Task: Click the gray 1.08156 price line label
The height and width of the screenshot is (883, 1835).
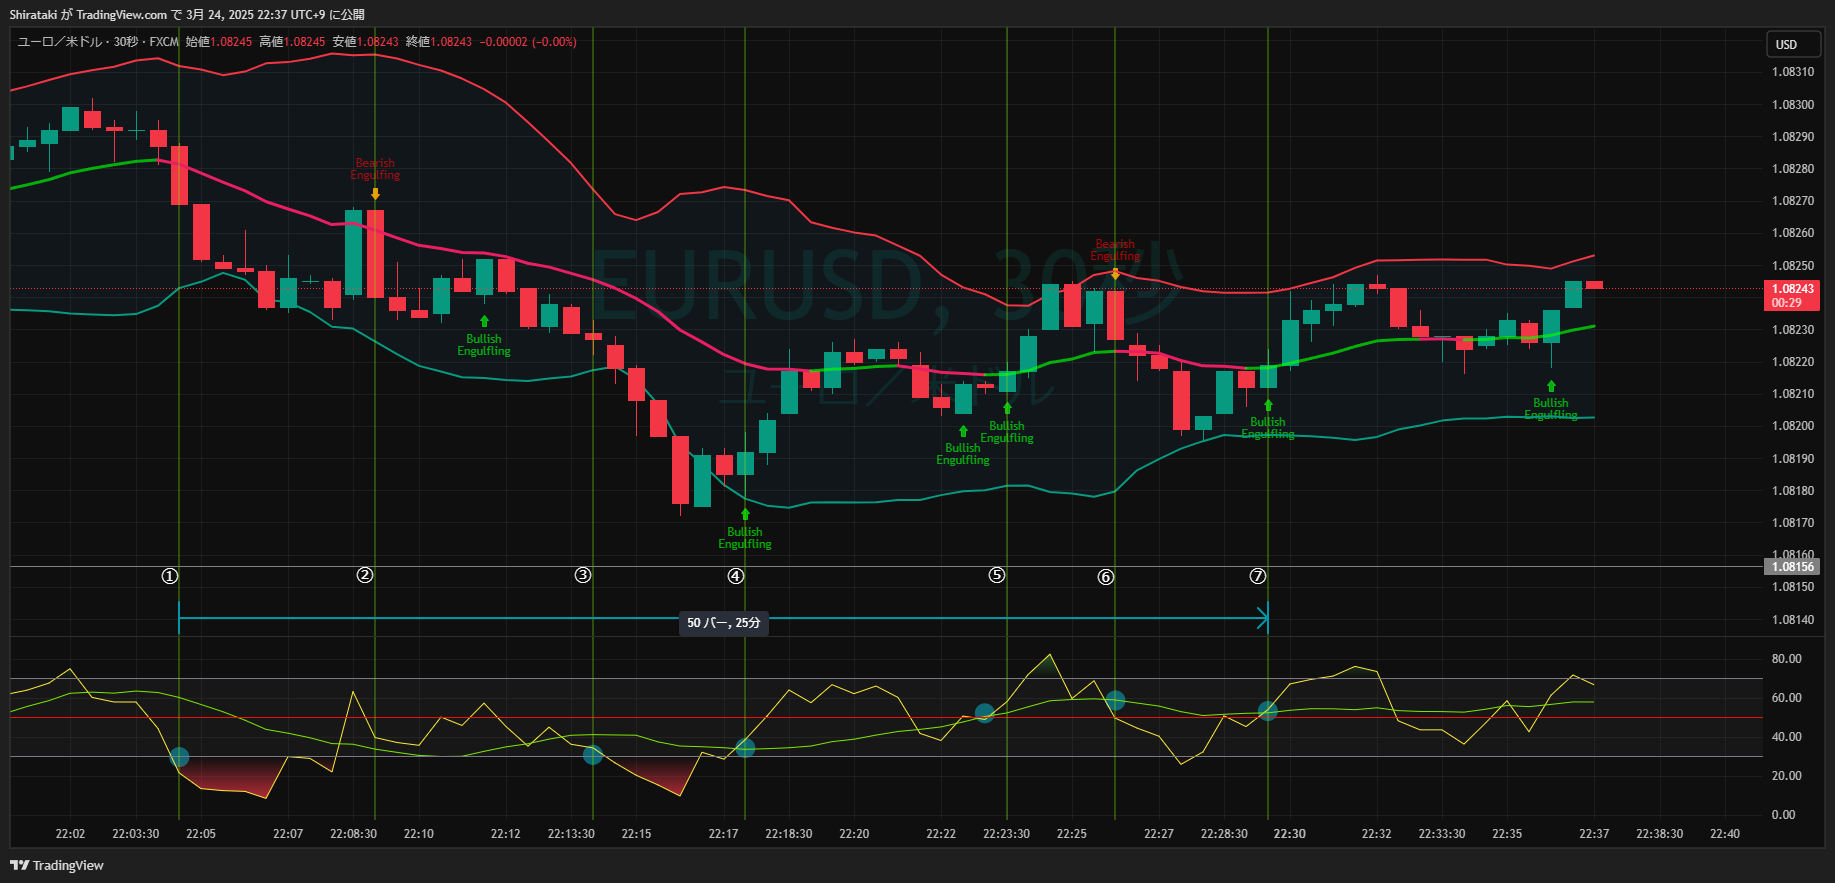Action: click(x=1792, y=567)
